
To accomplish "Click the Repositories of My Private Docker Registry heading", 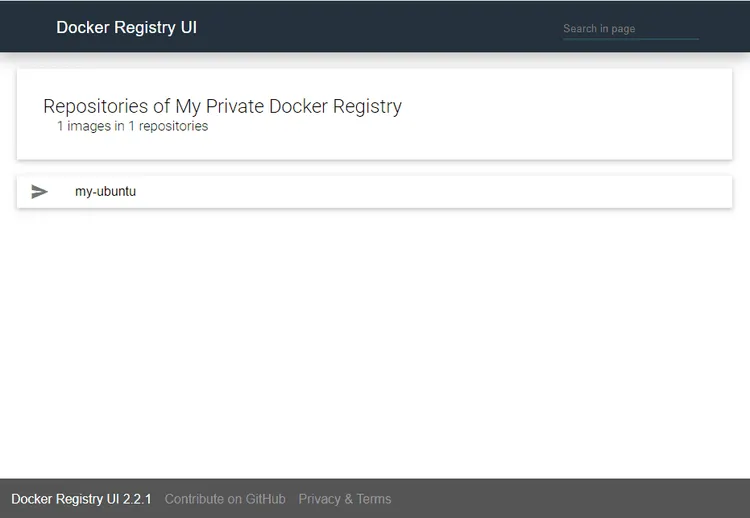I will pyautogui.click(x=222, y=106).
